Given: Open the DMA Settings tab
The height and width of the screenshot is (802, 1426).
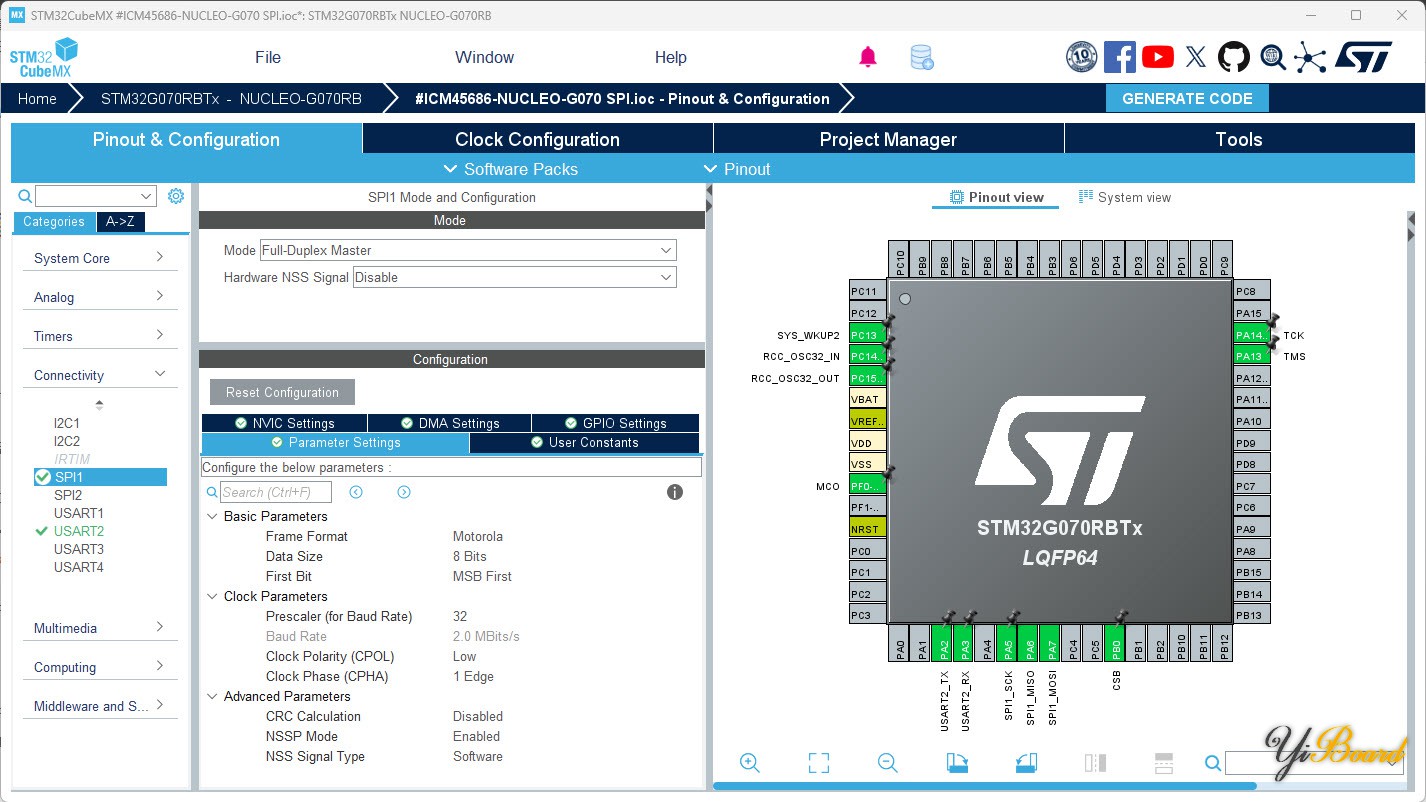Looking at the screenshot, I should tap(449, 423).
